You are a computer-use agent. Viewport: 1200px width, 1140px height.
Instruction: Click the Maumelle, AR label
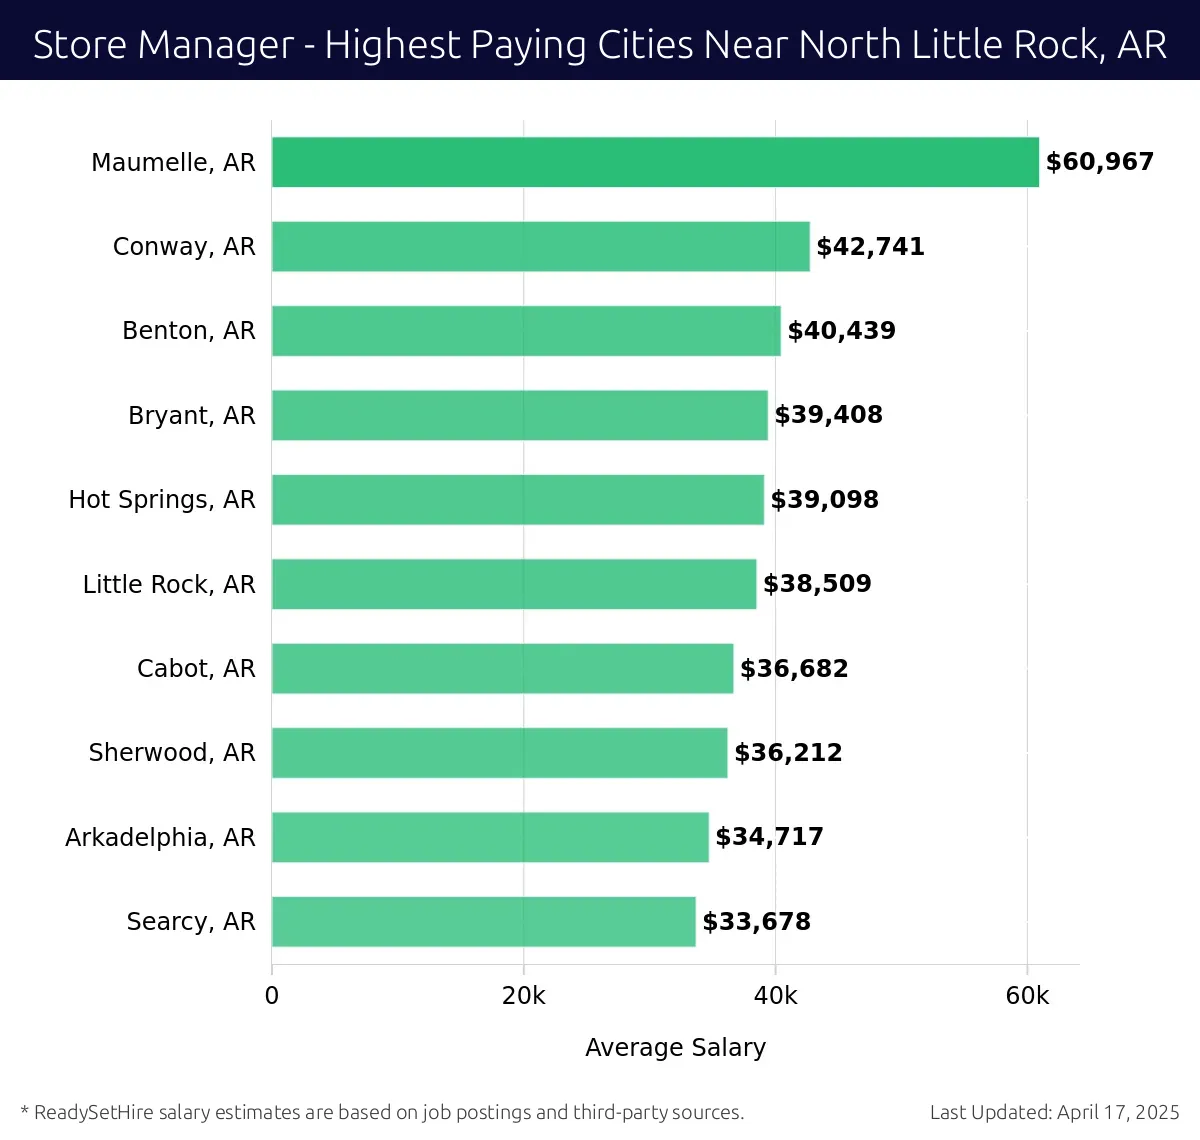point(173,163)
